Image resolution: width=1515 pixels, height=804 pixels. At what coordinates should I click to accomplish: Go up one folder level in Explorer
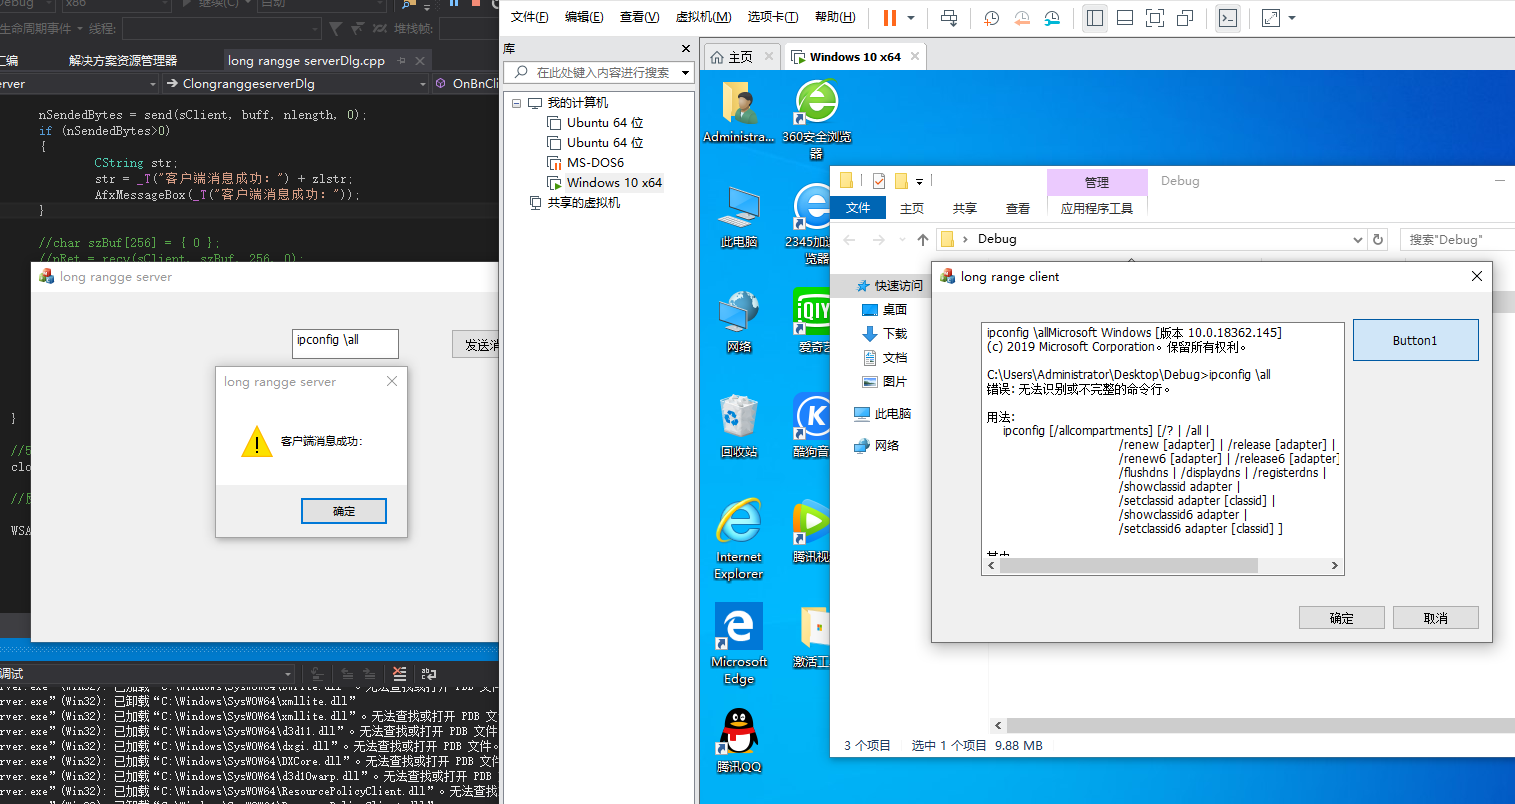click(x=923, y=240)
